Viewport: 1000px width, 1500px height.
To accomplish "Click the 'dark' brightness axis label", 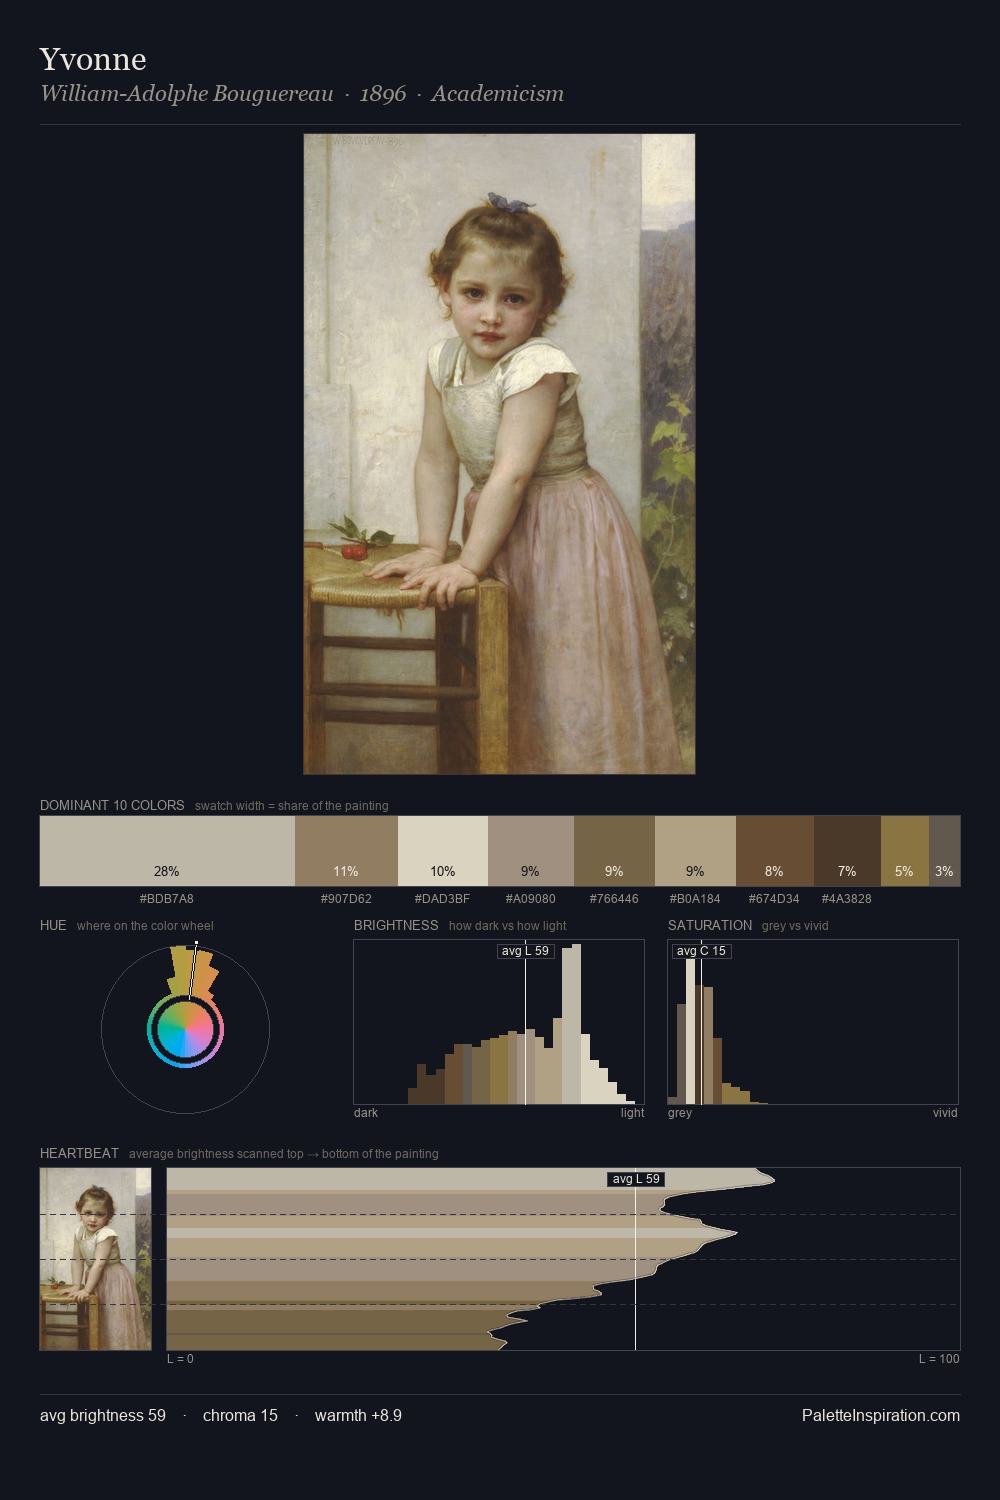I will pos(366,1113).
